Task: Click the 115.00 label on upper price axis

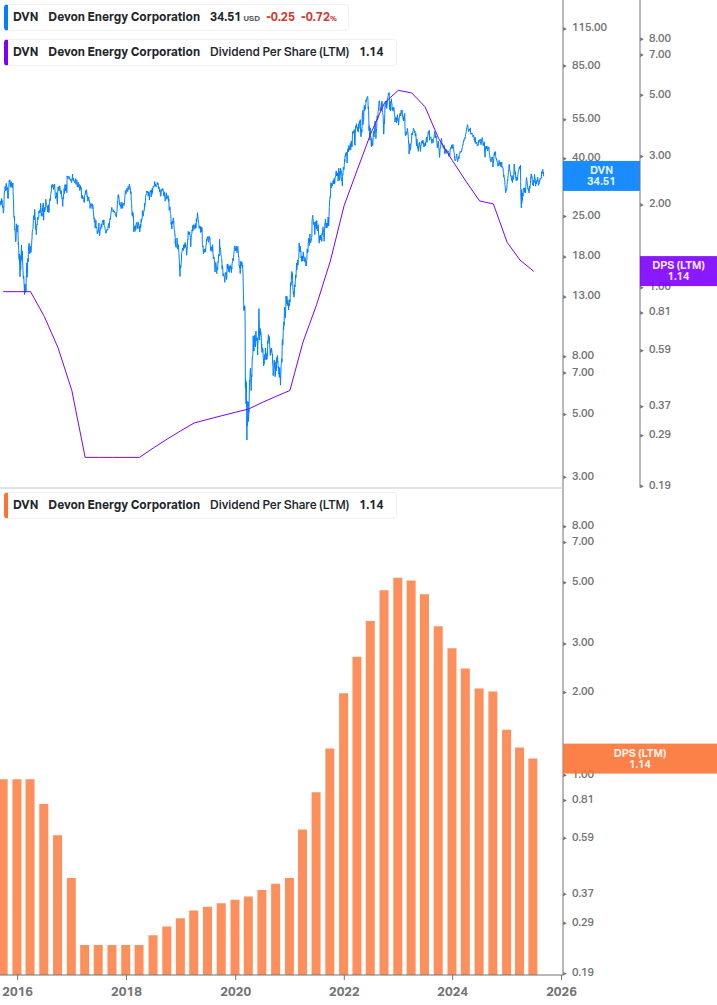Action: (x=589, y=28)
